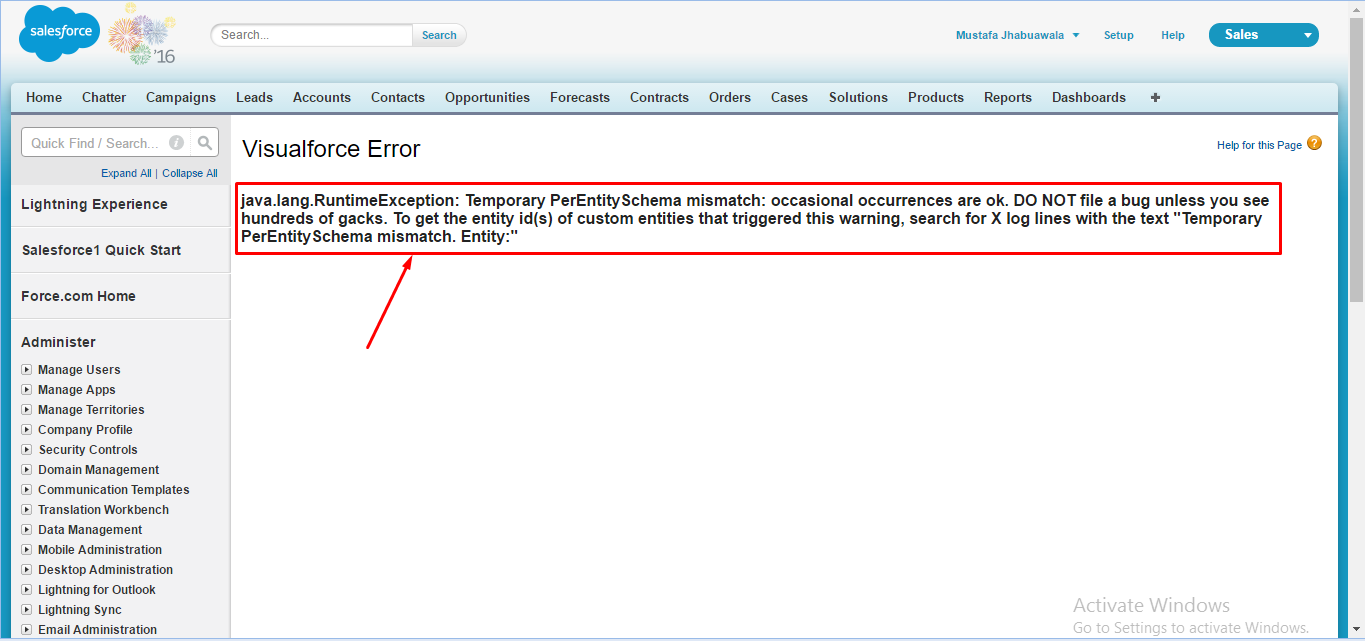Viewport: 1365px width, 641px height.
Task: Go to the Cases tab
Action: [789, 98]
